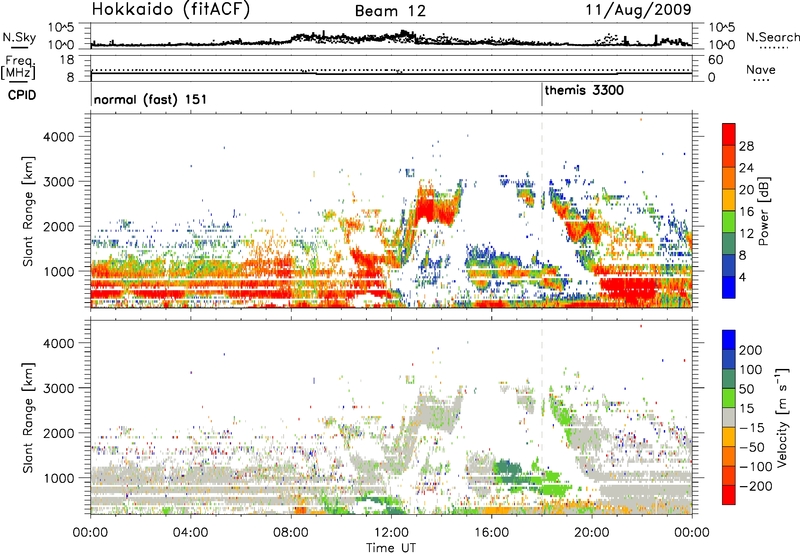Click the 'Velocity [m s-1]' colorbar label
The height and width of the screenshot is (554, 800).
[x=782, y=417]
